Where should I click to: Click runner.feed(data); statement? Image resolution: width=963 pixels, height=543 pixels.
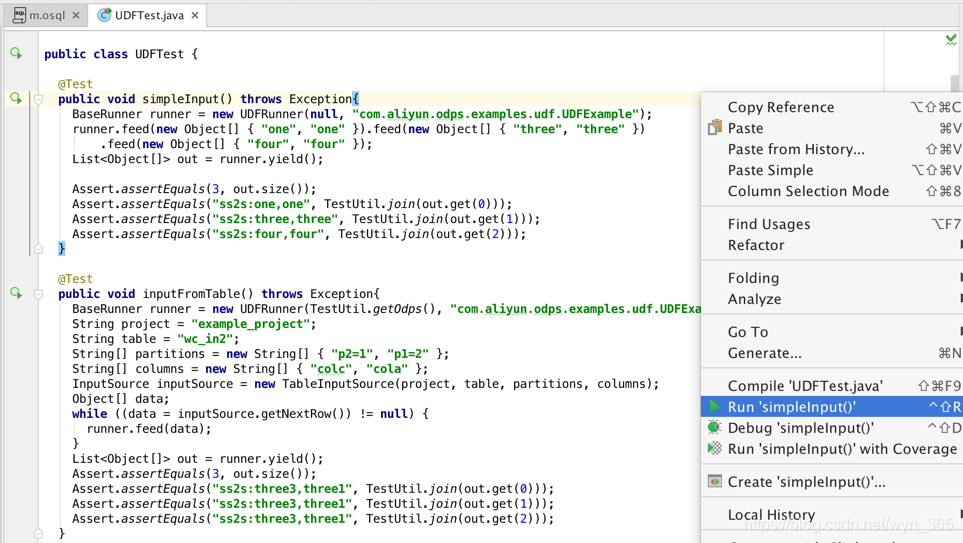[x=149, y=429]
